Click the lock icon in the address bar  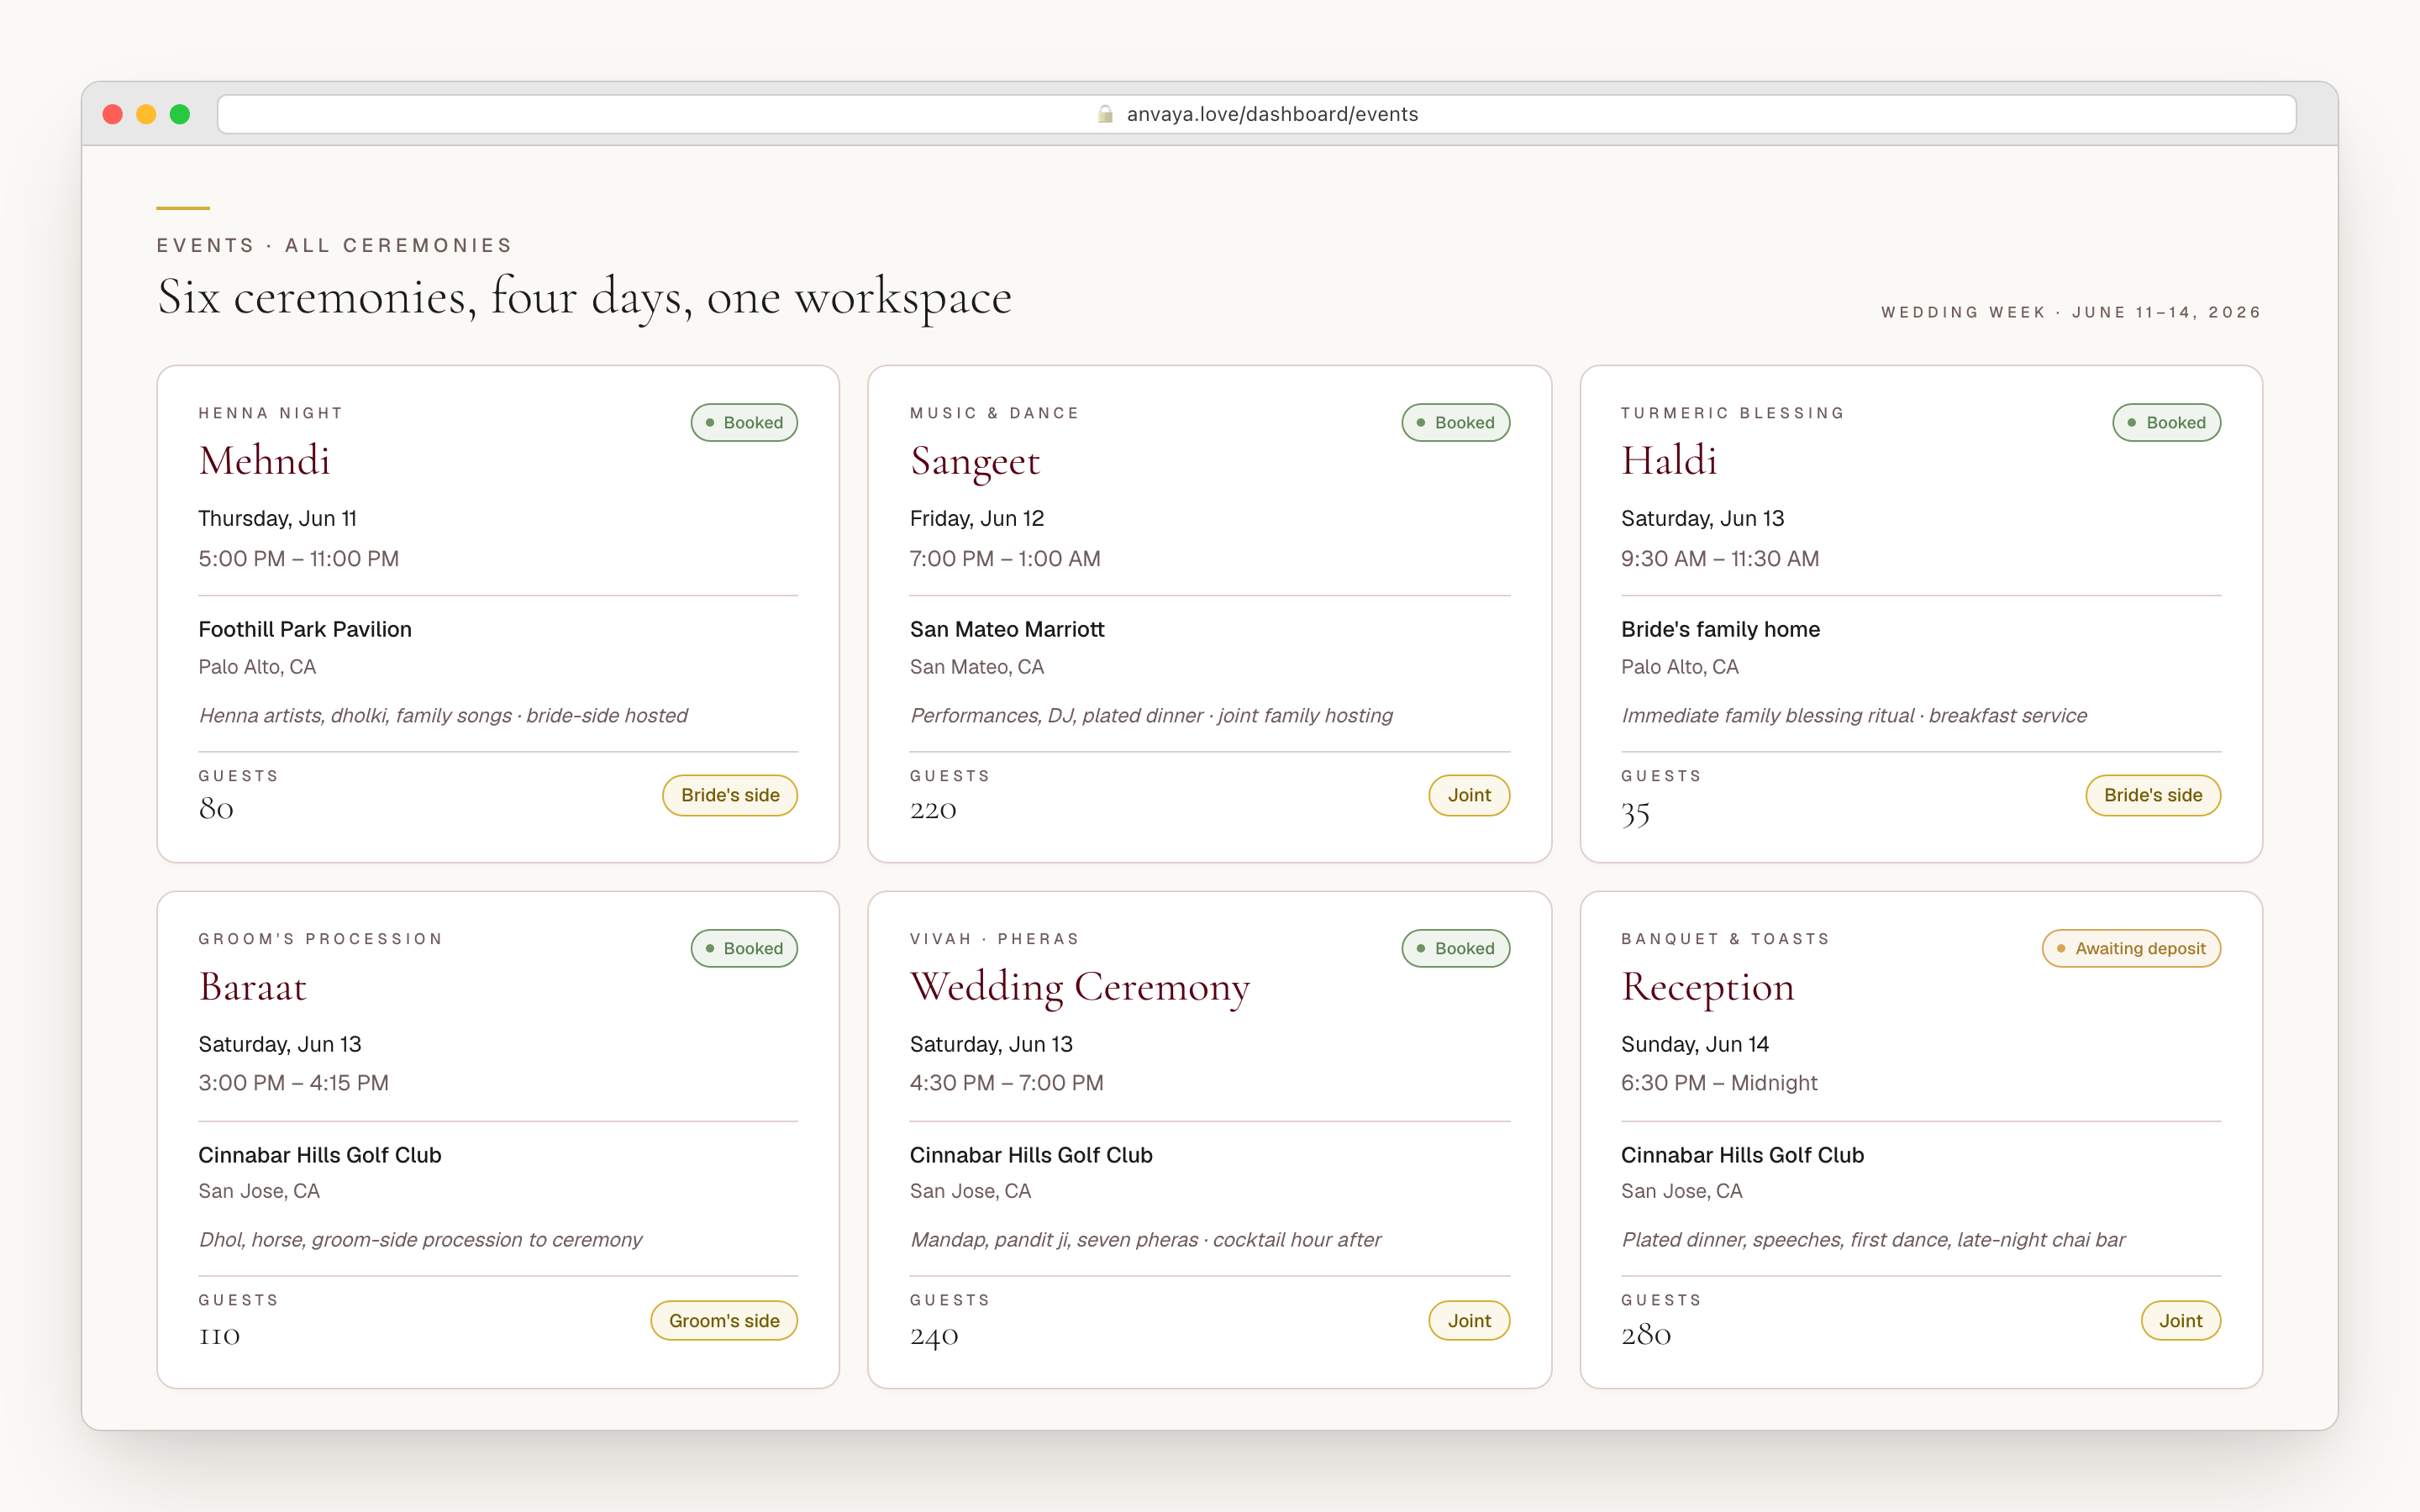tap(1105, 114)
